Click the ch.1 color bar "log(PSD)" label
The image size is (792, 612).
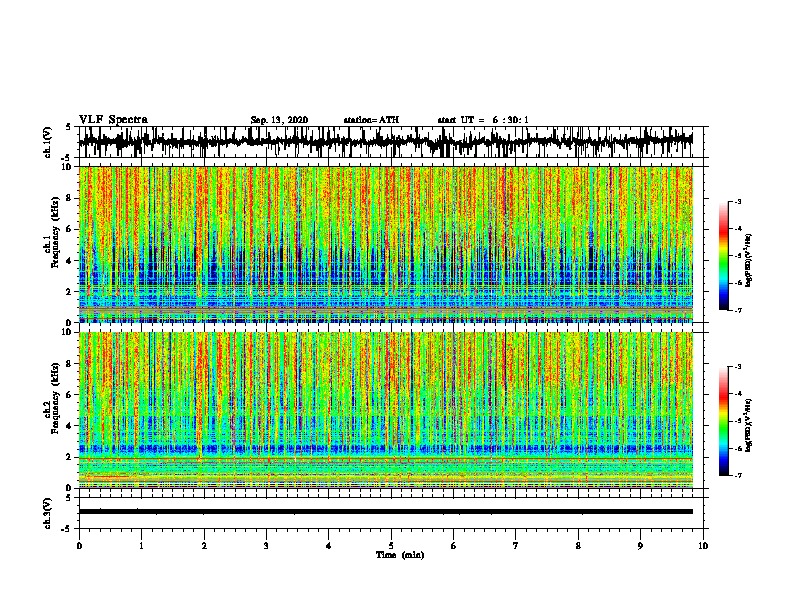749,261
